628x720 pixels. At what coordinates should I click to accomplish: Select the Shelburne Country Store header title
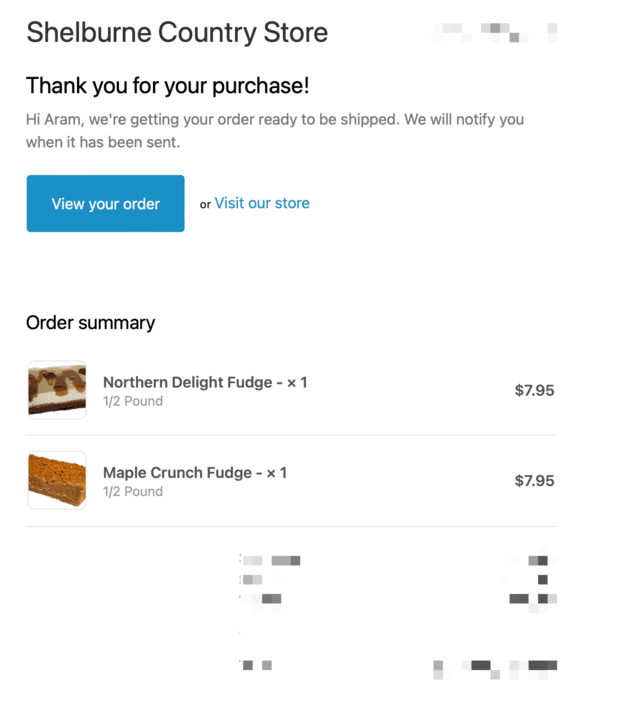point(177,33)
